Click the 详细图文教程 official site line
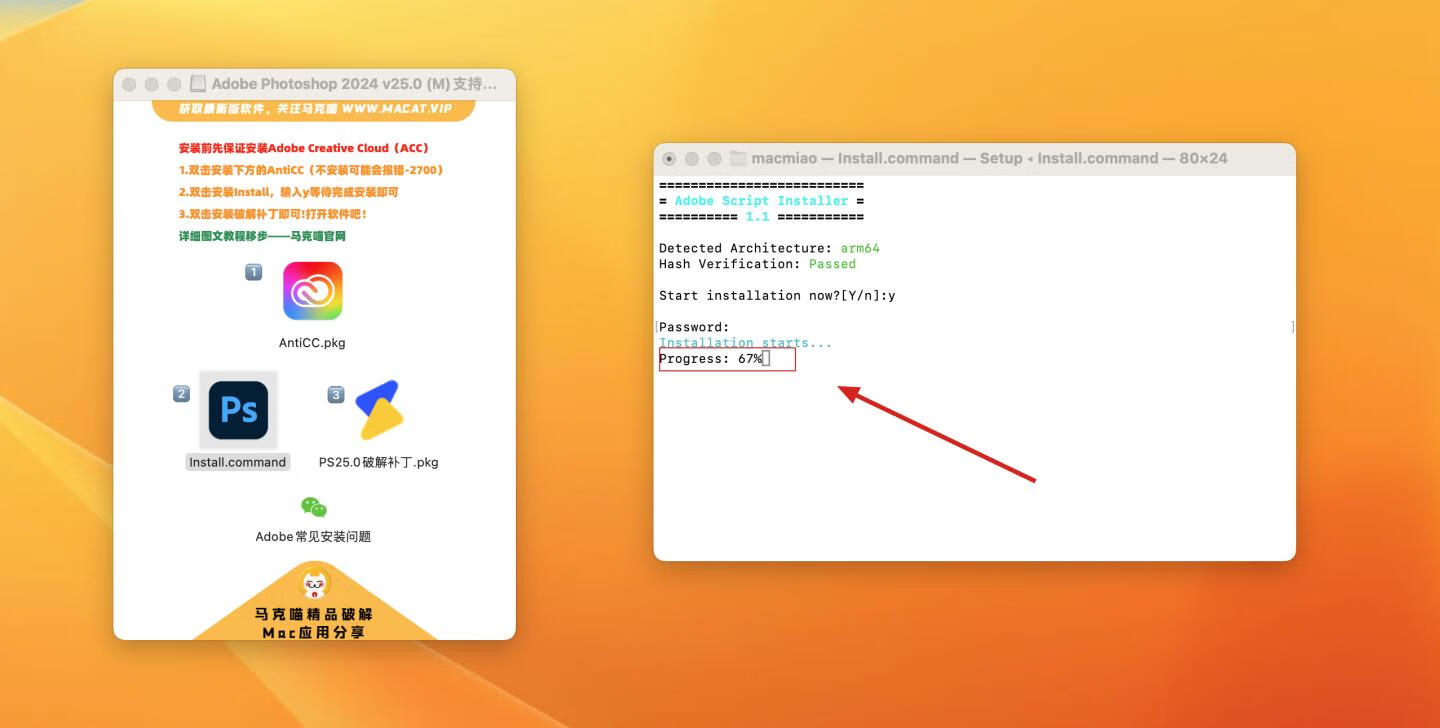The image size is (1440, 728). (x=262, y=236)
